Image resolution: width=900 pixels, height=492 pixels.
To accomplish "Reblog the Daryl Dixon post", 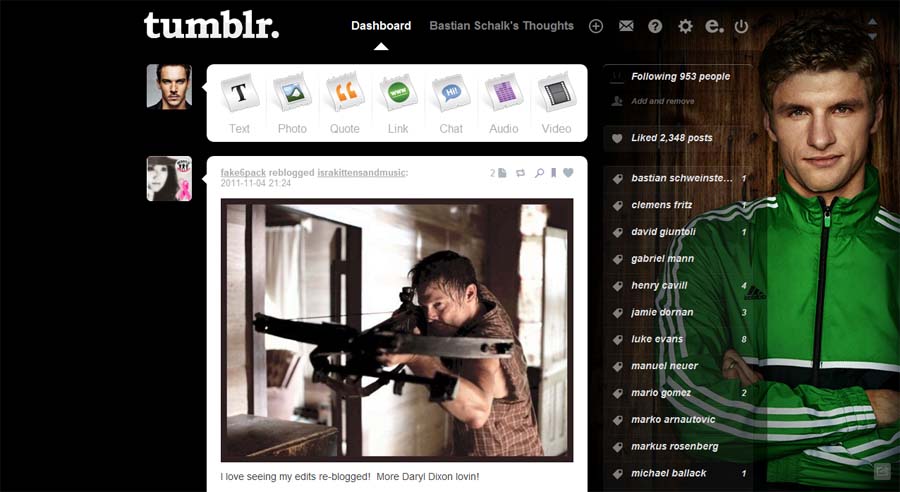I will (521, 173).
